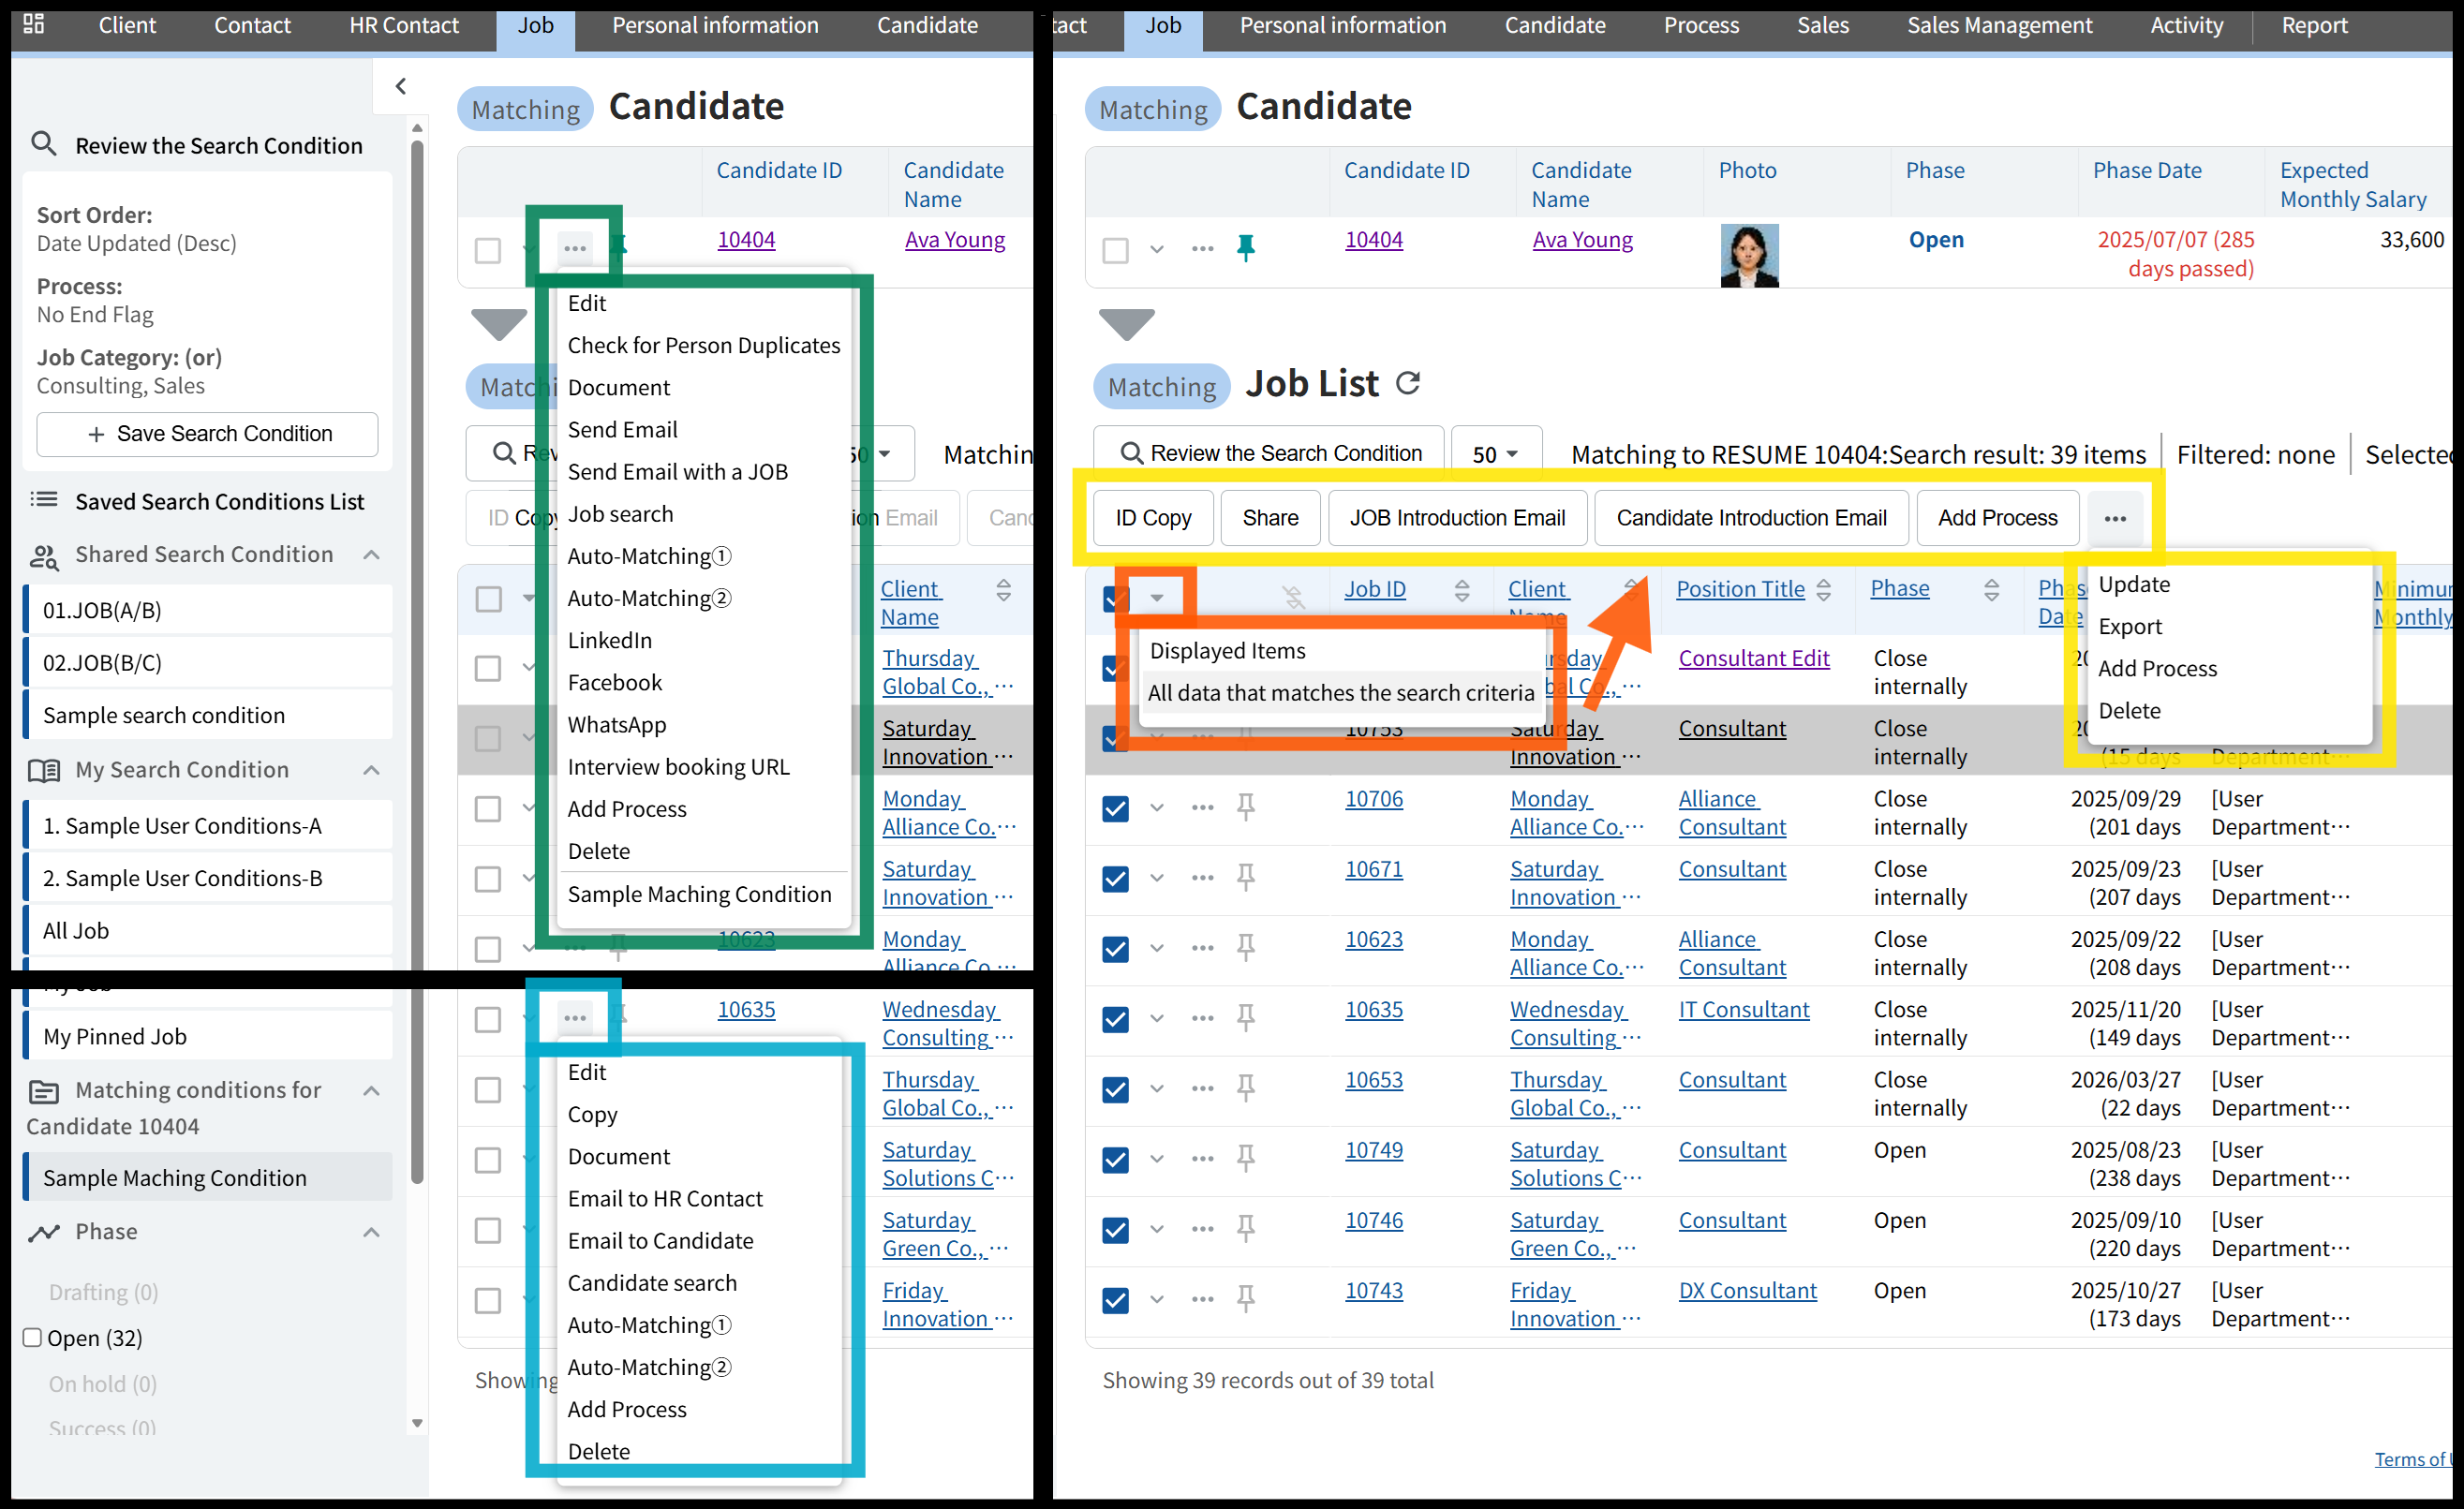Open the app grid icon in the top bar
2464x1509 pixels.
point(33,23)
